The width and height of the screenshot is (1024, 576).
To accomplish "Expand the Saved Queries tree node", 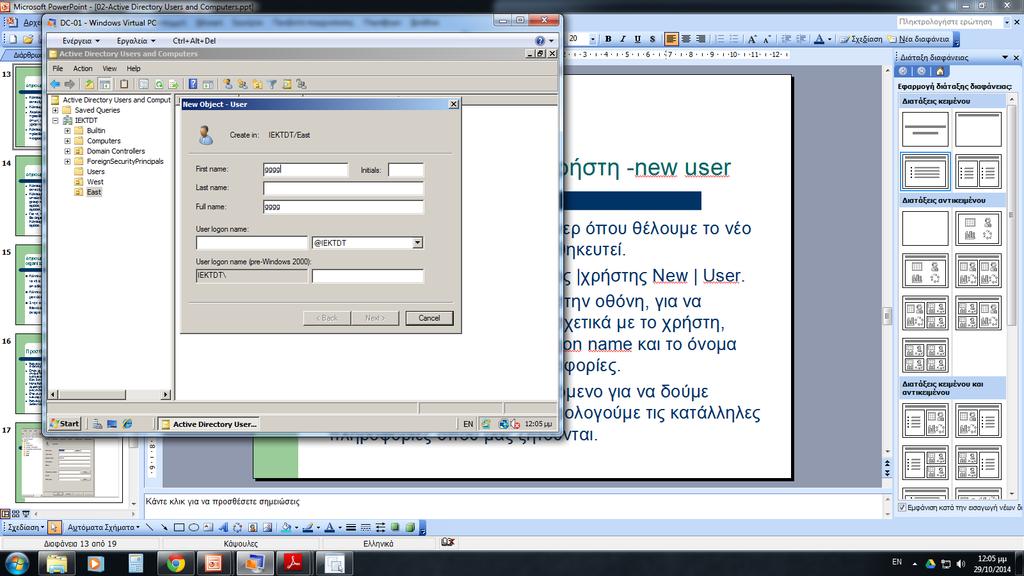I will click(56, 110).
